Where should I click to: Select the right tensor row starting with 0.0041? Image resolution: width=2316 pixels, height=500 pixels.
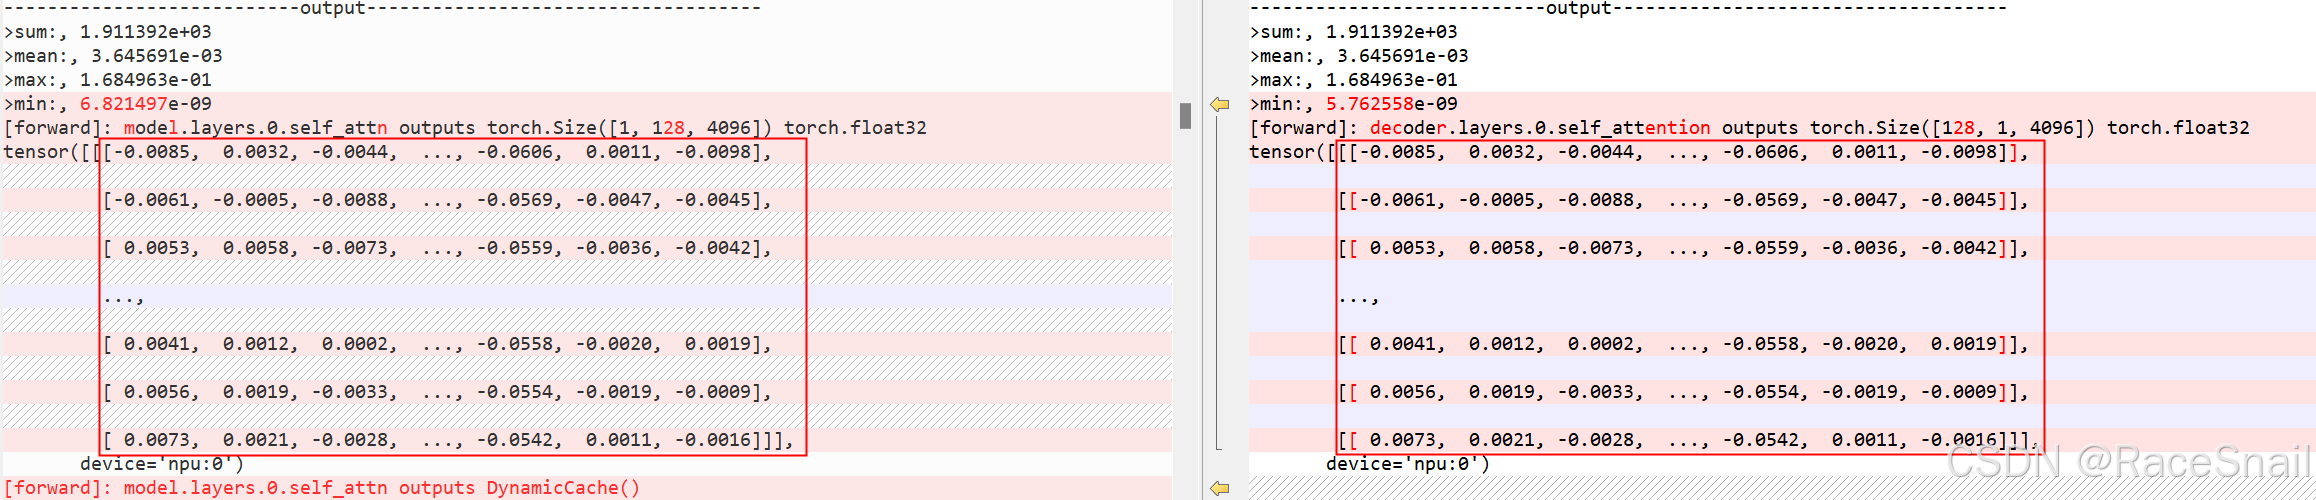[1684, 344]
